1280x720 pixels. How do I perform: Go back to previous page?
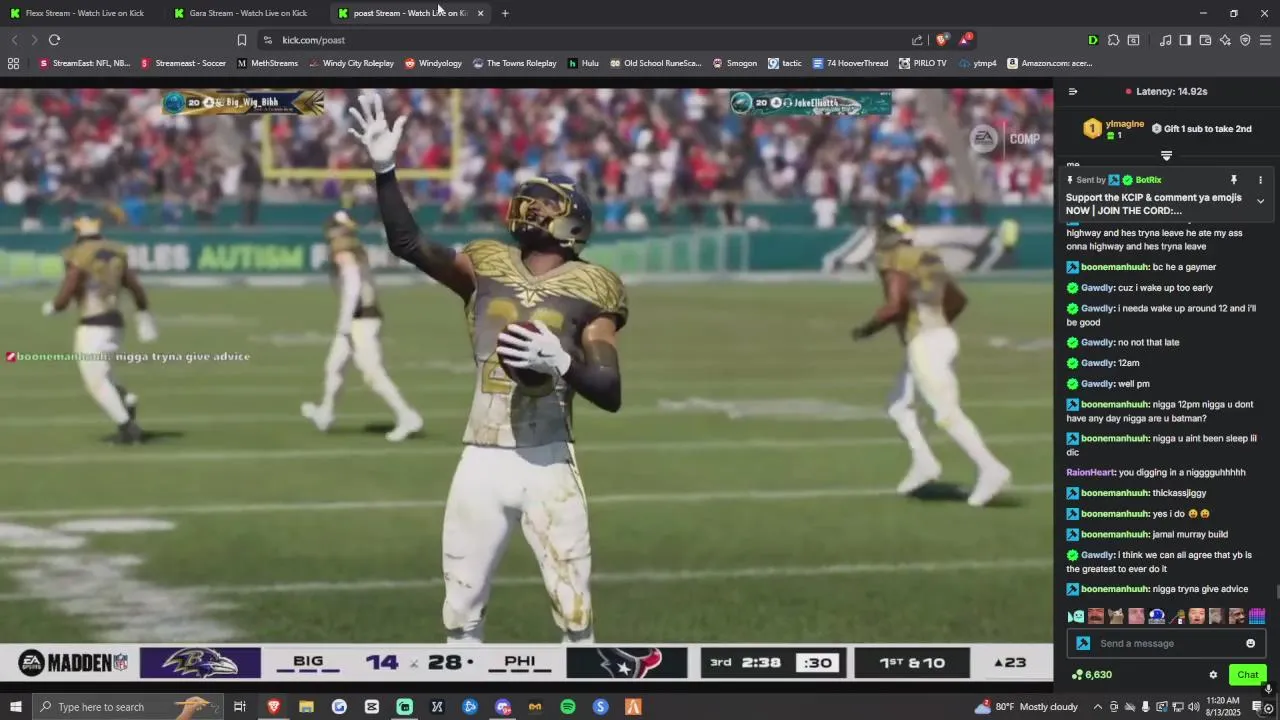coord(14,40)
